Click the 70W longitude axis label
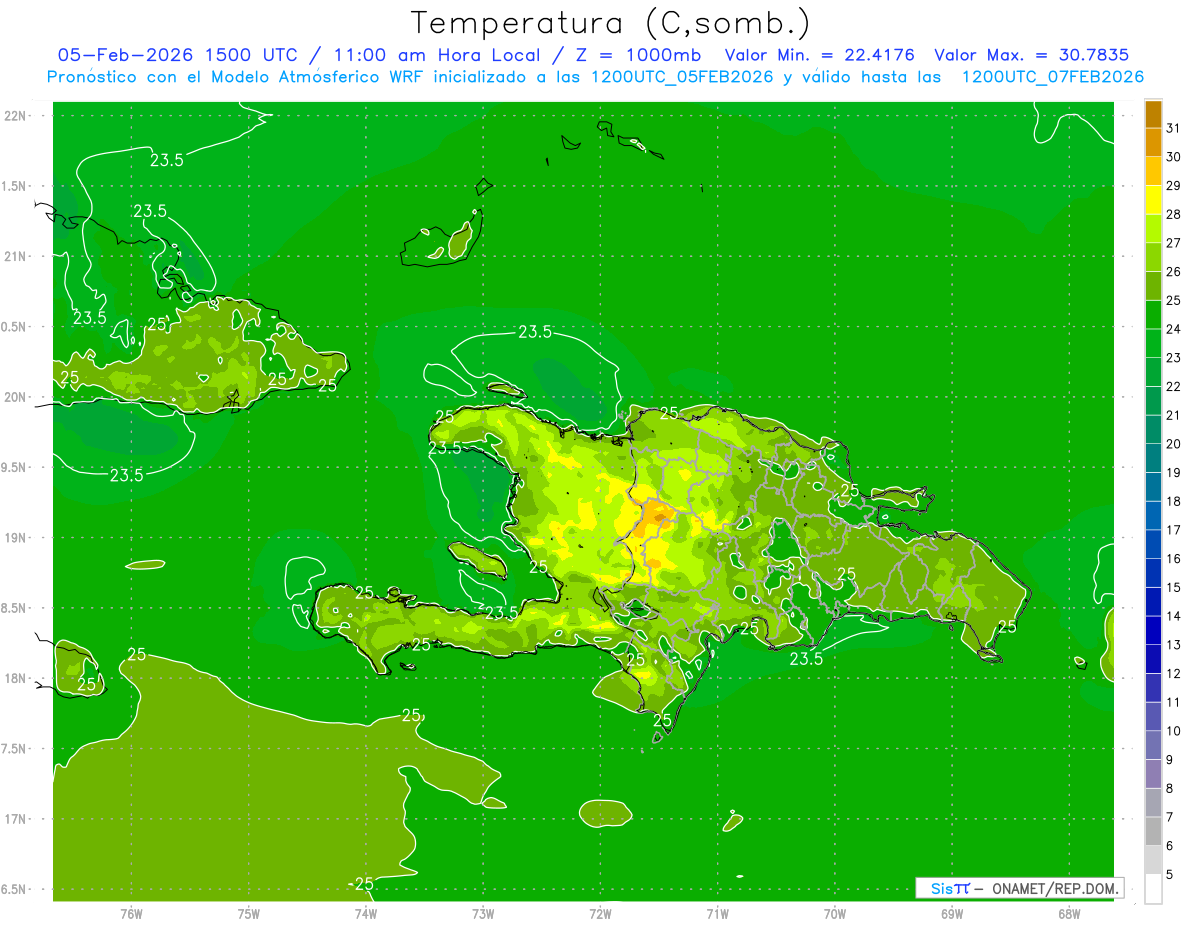 (x=835, y=914)
